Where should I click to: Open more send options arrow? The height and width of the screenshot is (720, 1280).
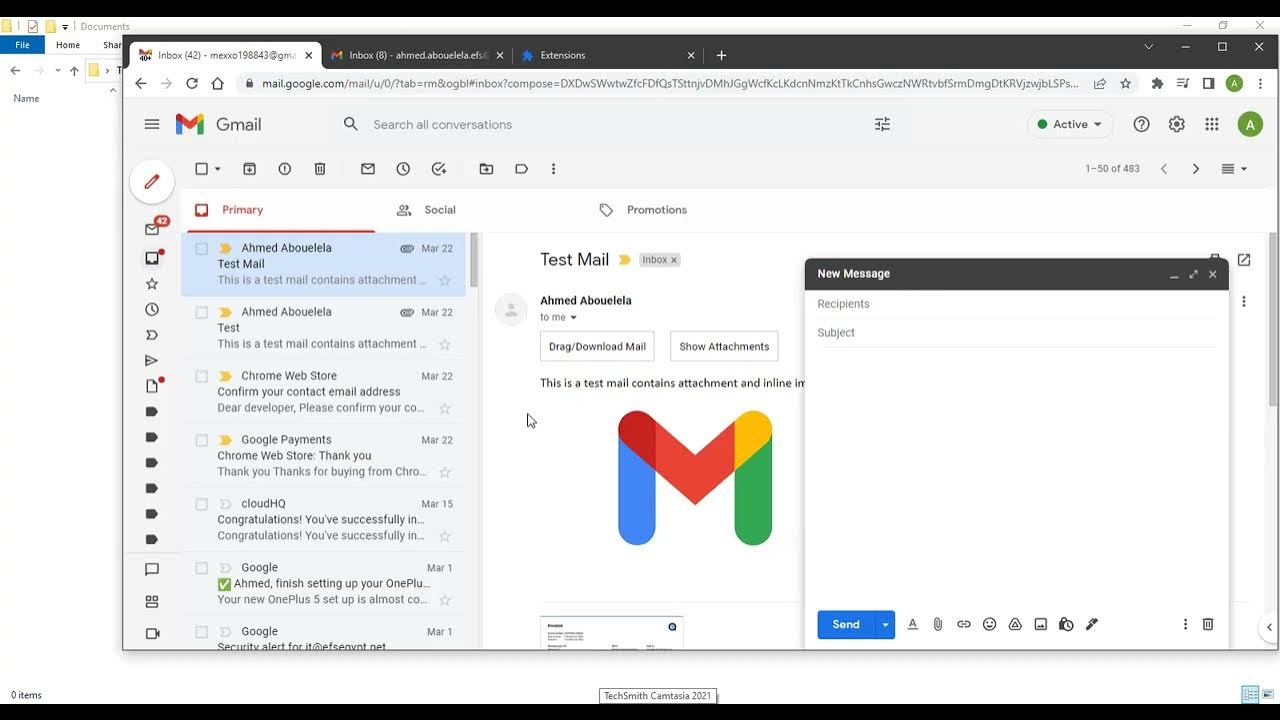click(885, 624)
